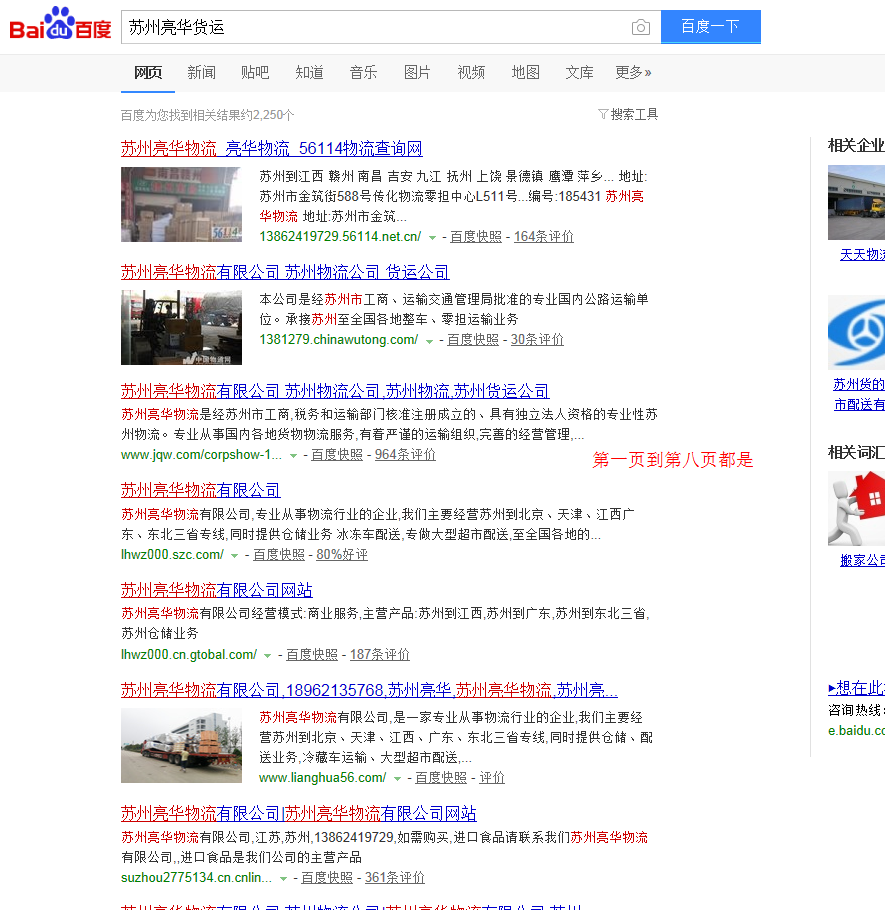Expand arrow next to lhwz000.cn.gtobal.com/

click(x=267, y=655)
